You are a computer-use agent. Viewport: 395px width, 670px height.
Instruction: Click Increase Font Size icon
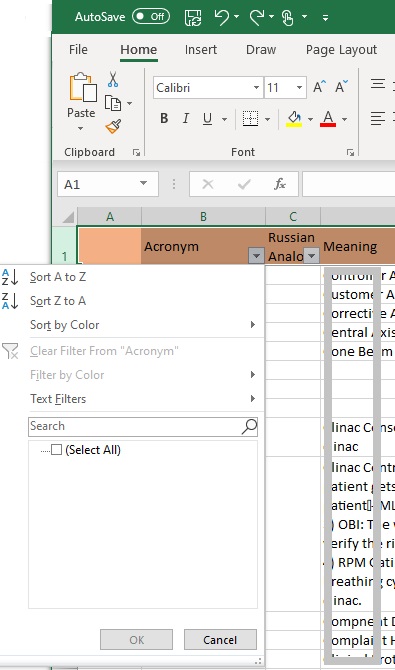click(x=319, y=87)
